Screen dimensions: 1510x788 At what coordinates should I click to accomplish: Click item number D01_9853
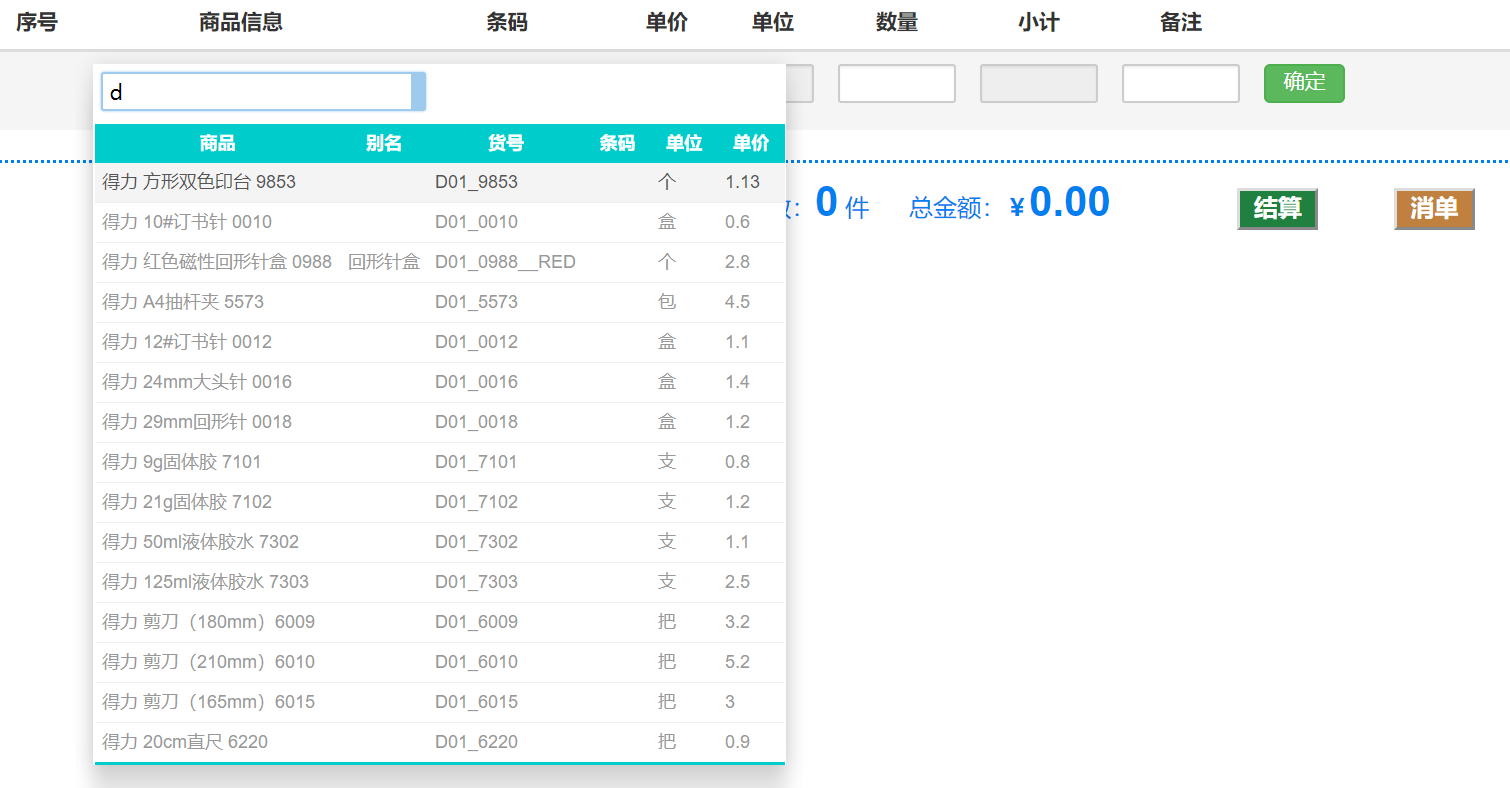(476, 182)
